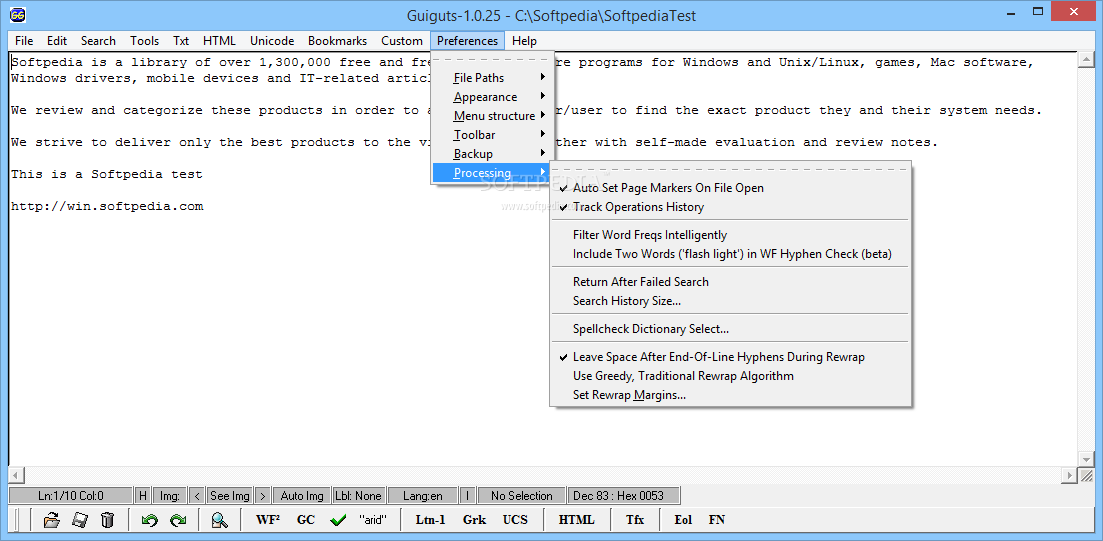Viewport: 1103px width, 541px height.
Task: Open the Bookmarks menu
Action: click(x=338, y=41)
